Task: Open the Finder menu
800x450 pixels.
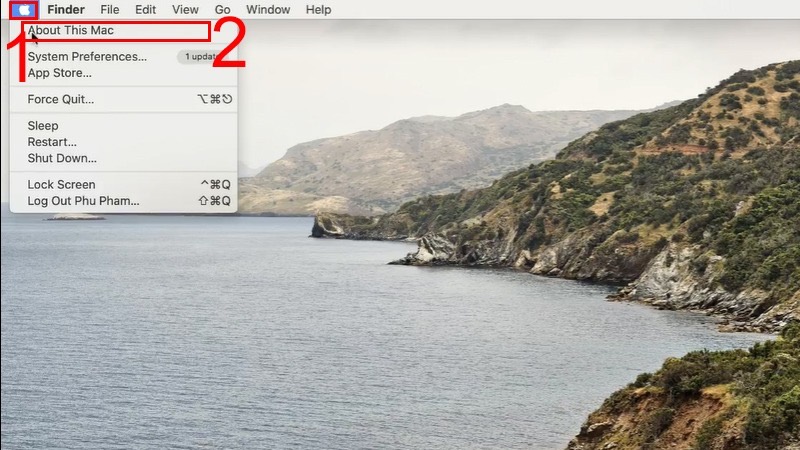Action: (66, 10)
